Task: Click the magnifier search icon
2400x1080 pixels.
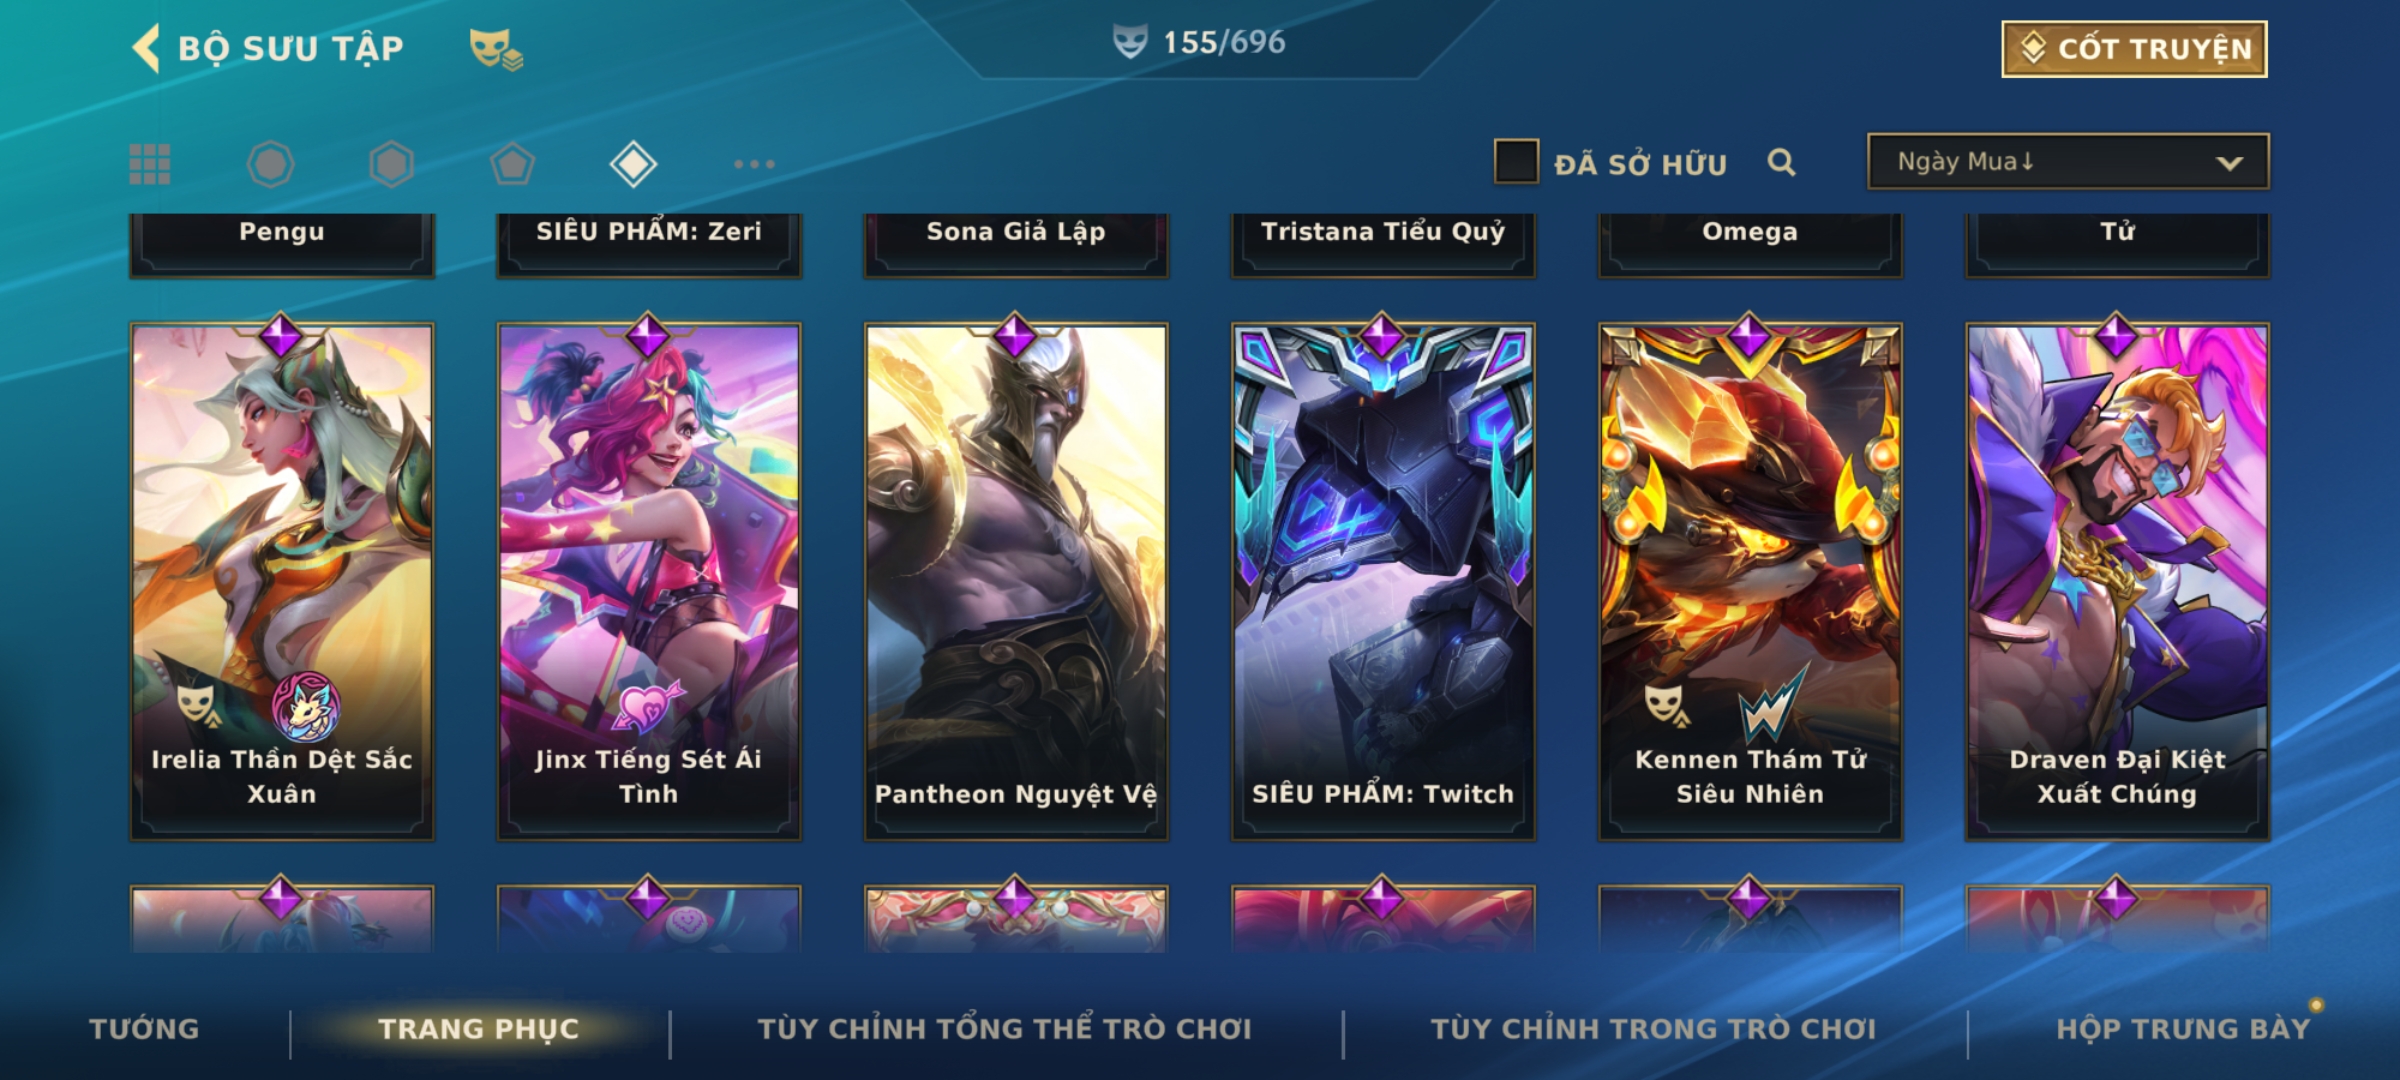Action: point(1781,162)
